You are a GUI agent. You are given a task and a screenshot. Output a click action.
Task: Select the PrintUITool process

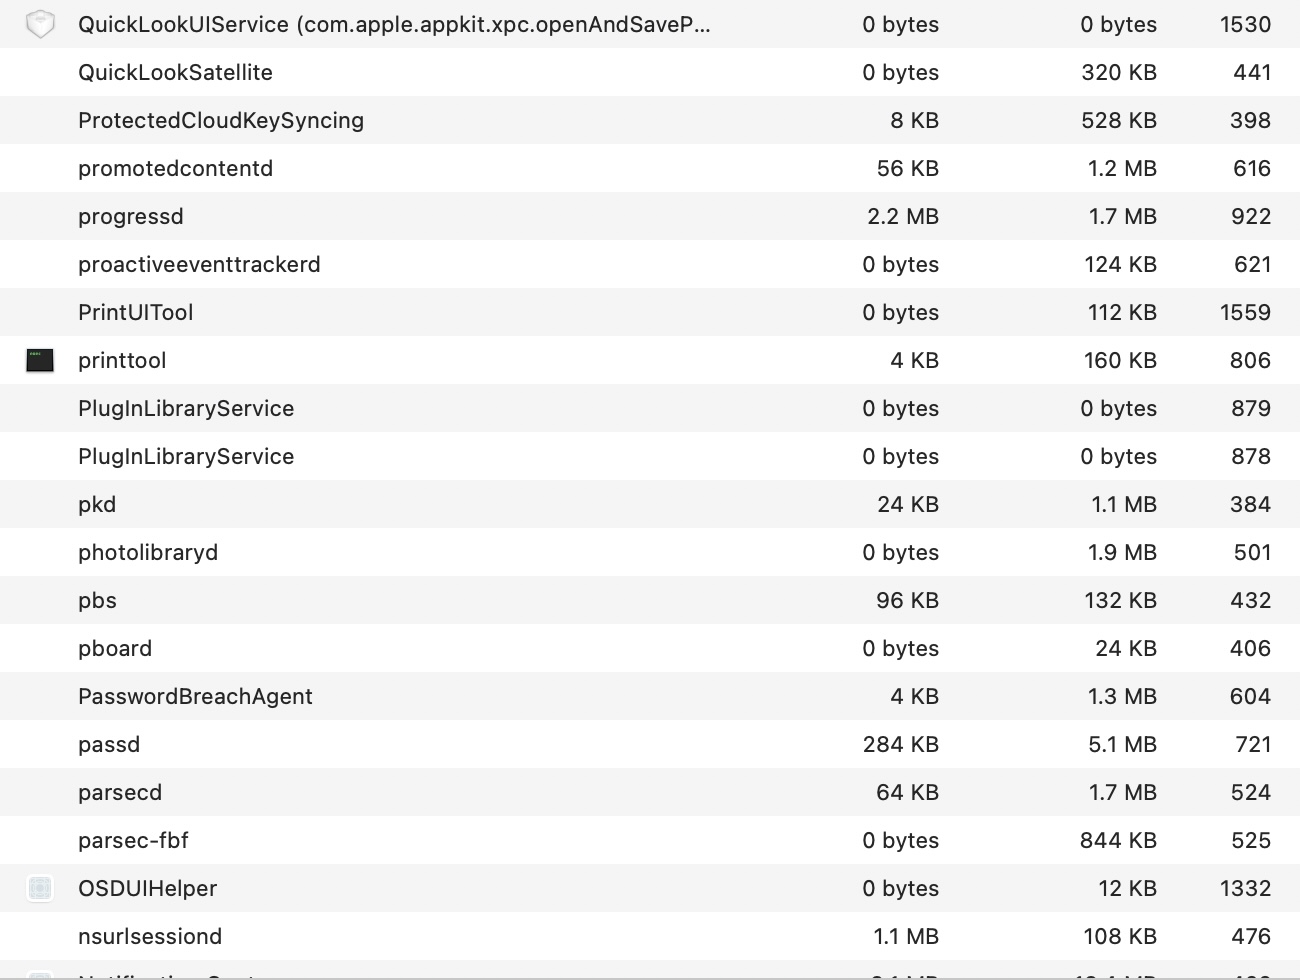click(x=136, y=312)
